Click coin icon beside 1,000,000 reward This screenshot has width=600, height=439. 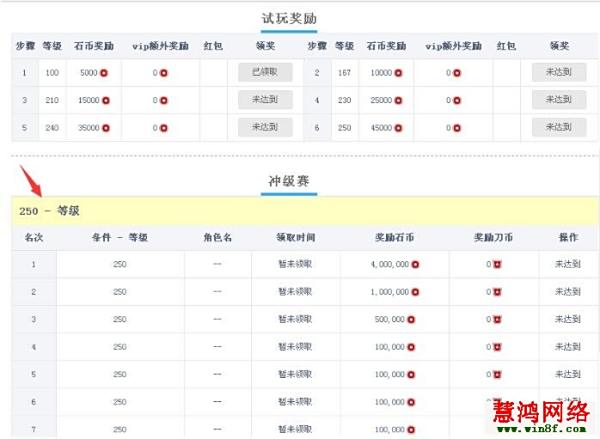(415, 292)
